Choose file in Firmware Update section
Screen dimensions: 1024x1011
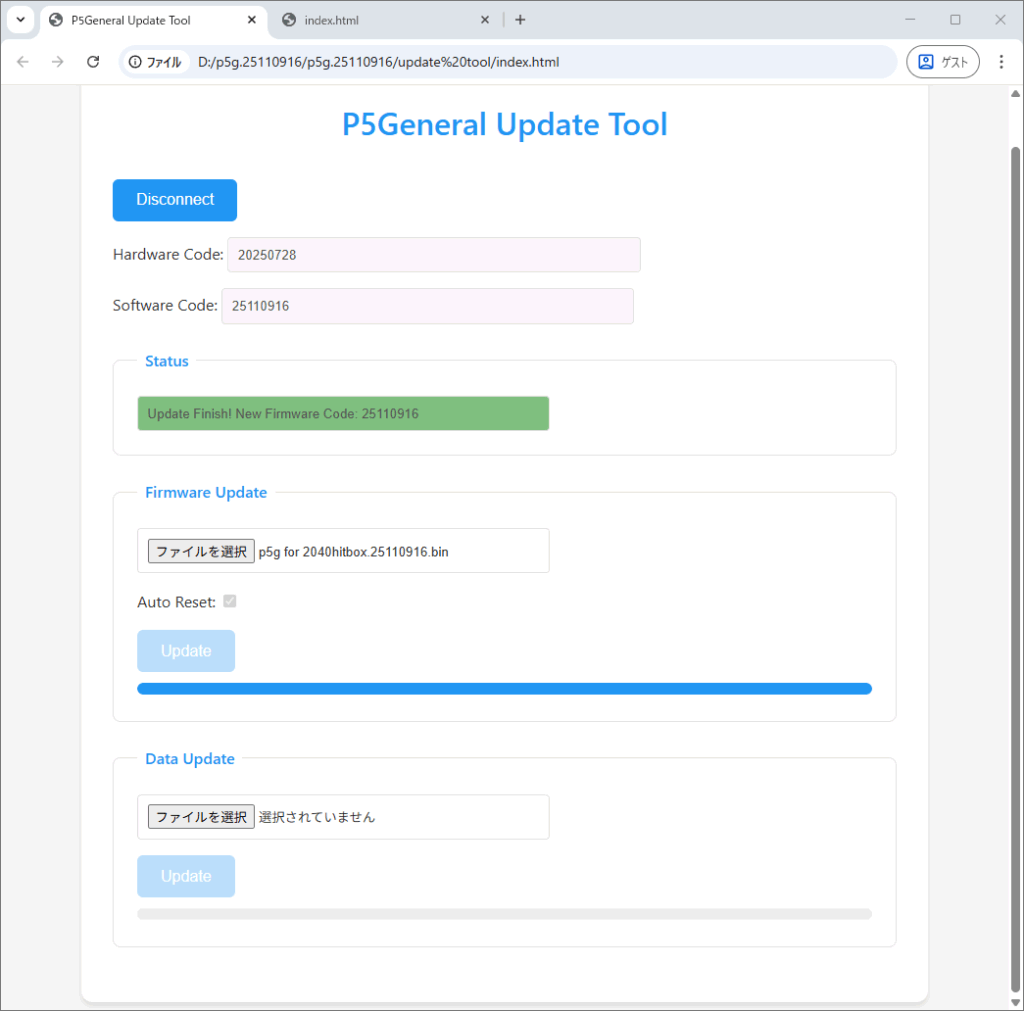[201, 551]
